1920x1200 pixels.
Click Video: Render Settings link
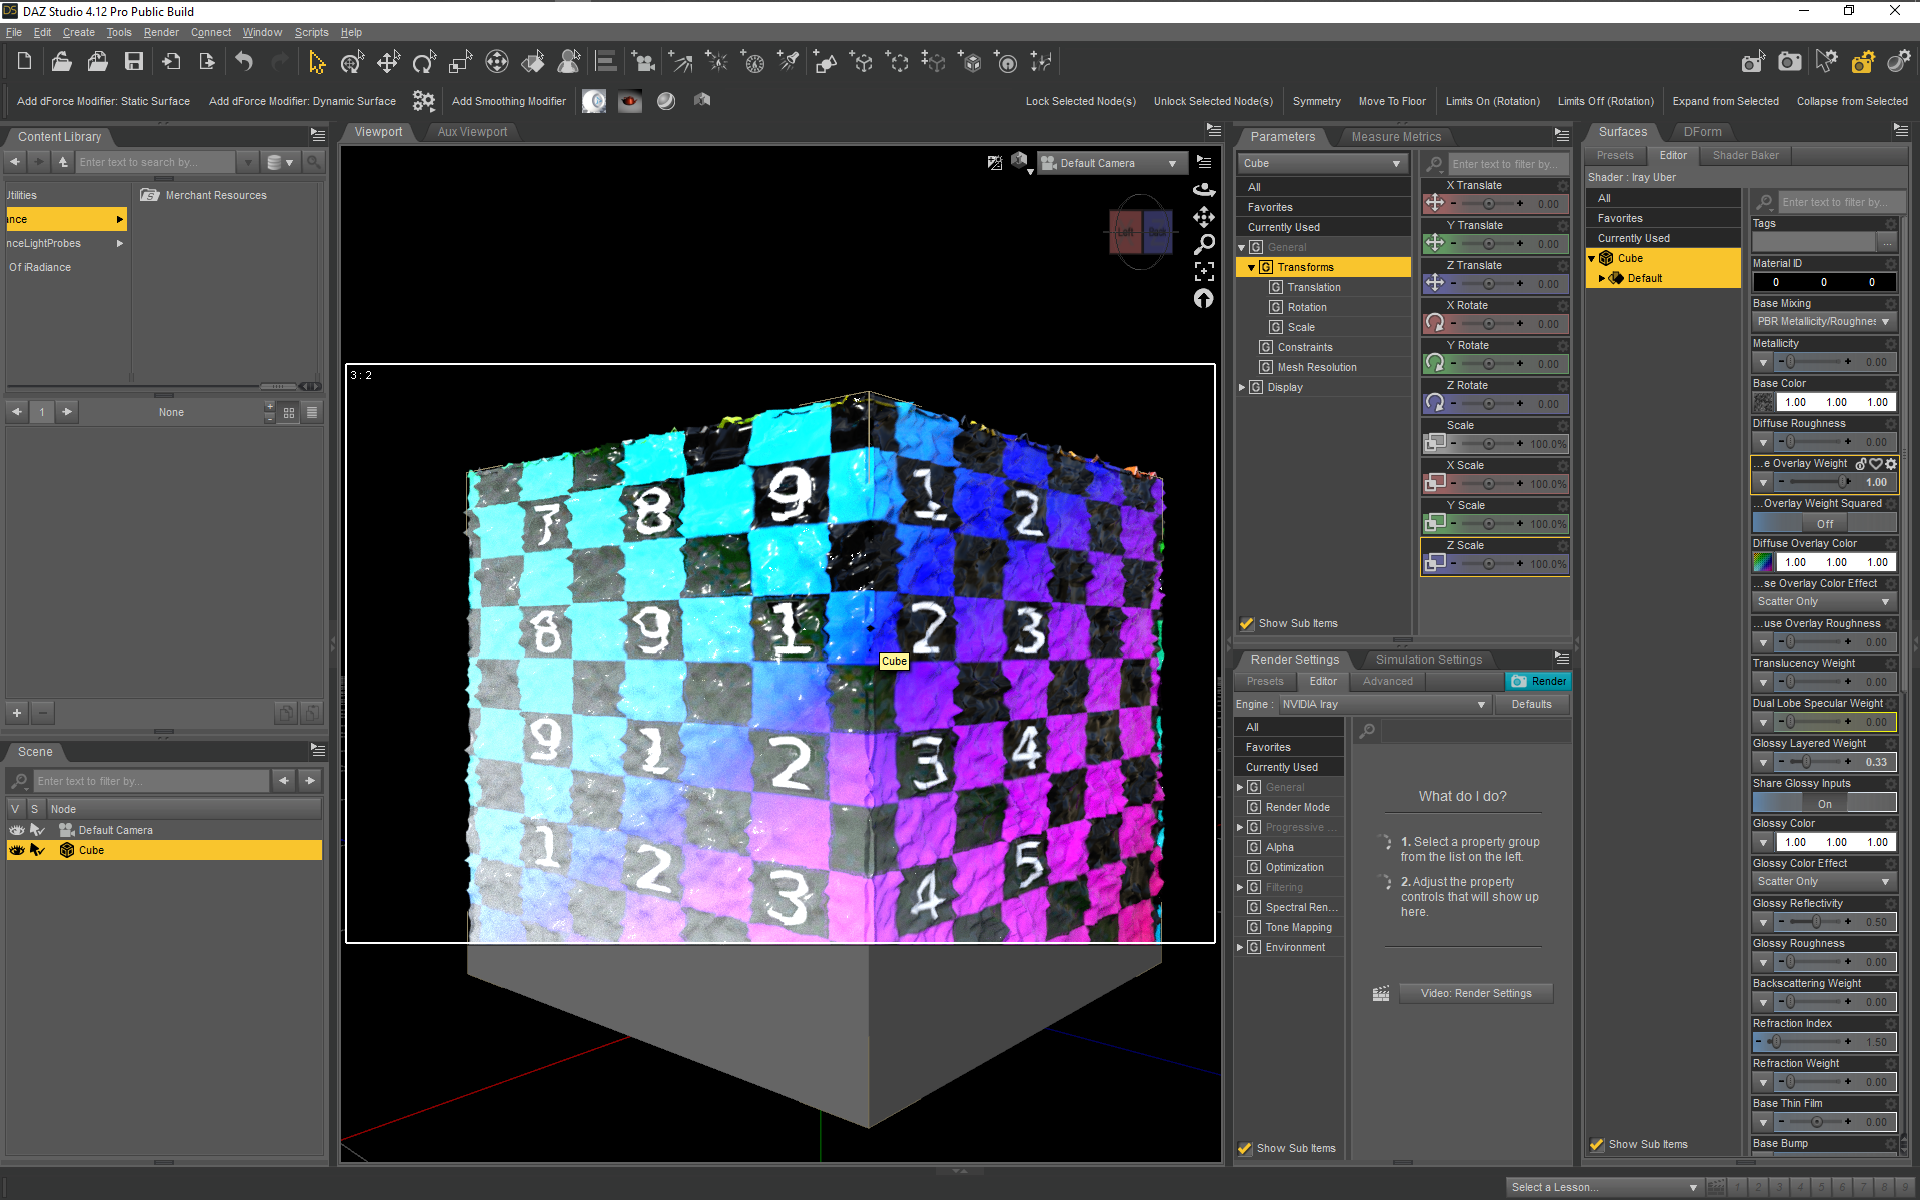click(x=1475, y=993)
